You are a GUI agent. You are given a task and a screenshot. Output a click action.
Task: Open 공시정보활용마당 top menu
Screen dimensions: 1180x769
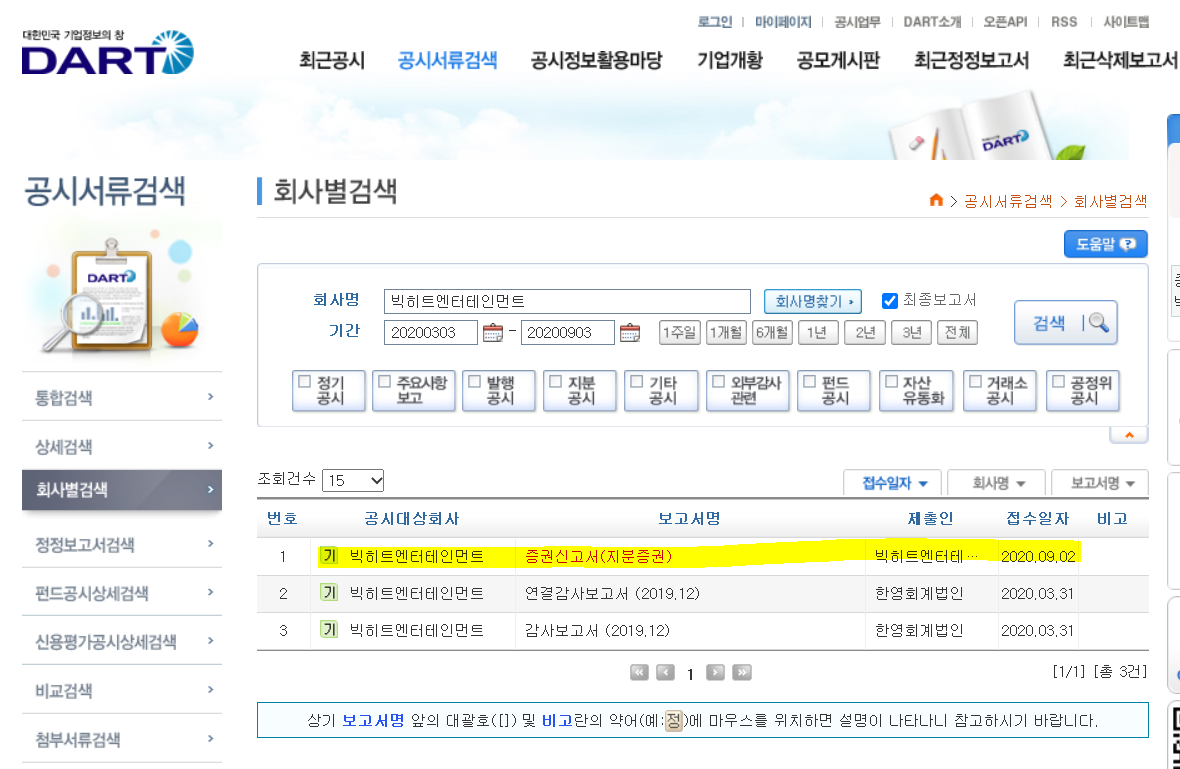pos(597,60)
